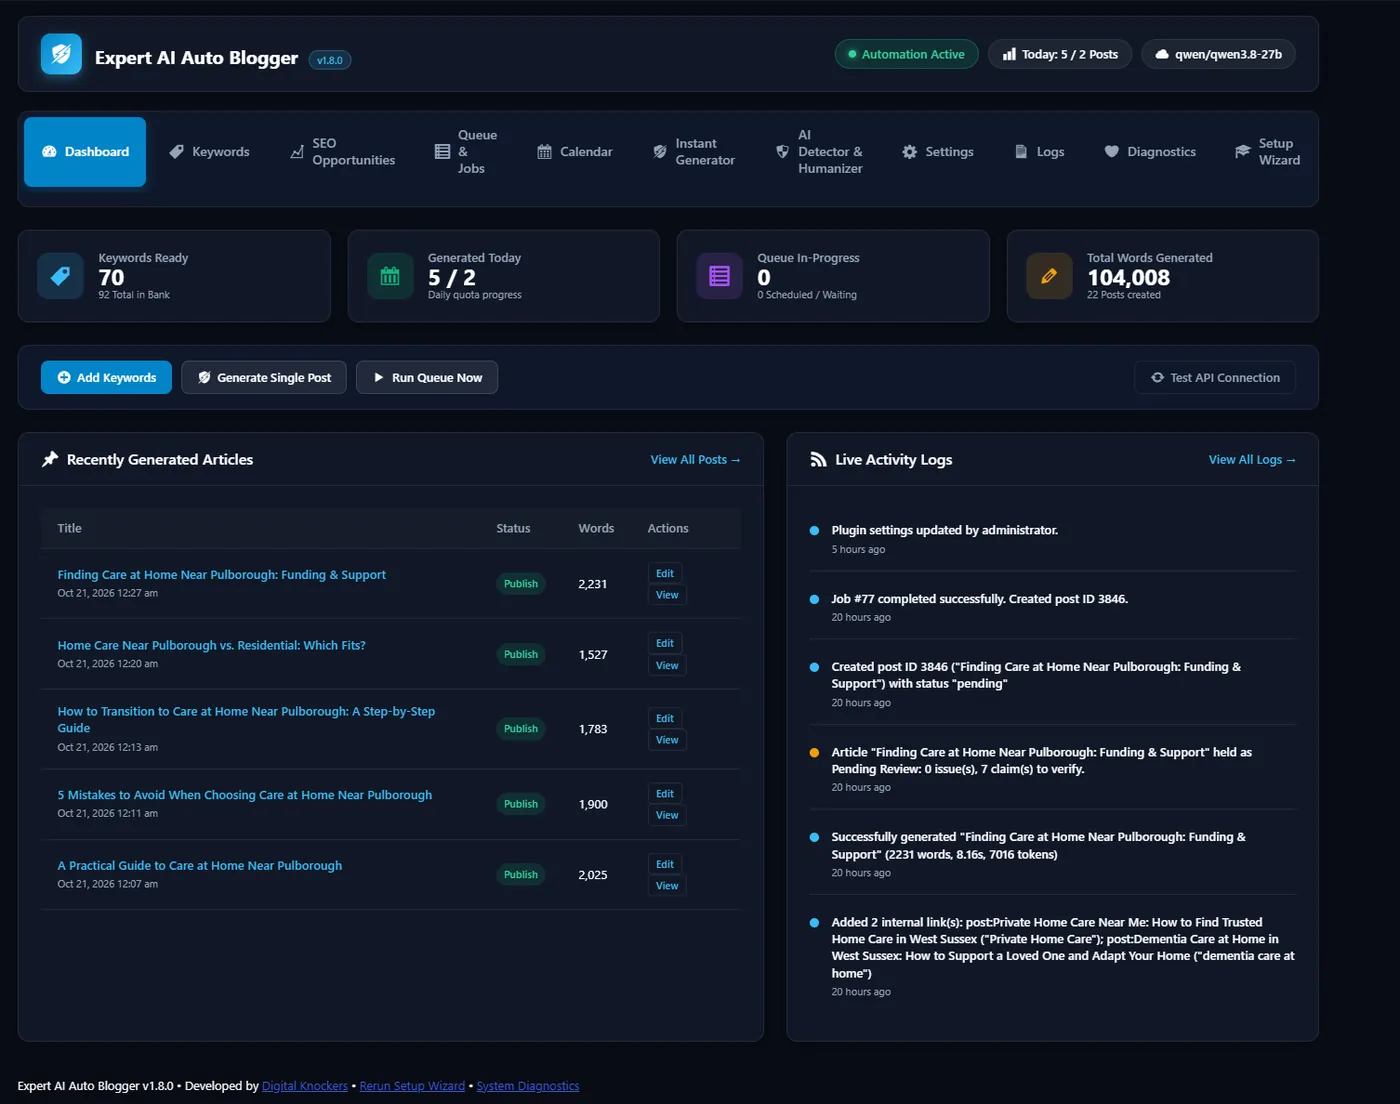1400x1104 pixels.
Task: View the Home Care Near Pulborough vs. Residential post
Action: pyautogui.click(x=667, y=665)
